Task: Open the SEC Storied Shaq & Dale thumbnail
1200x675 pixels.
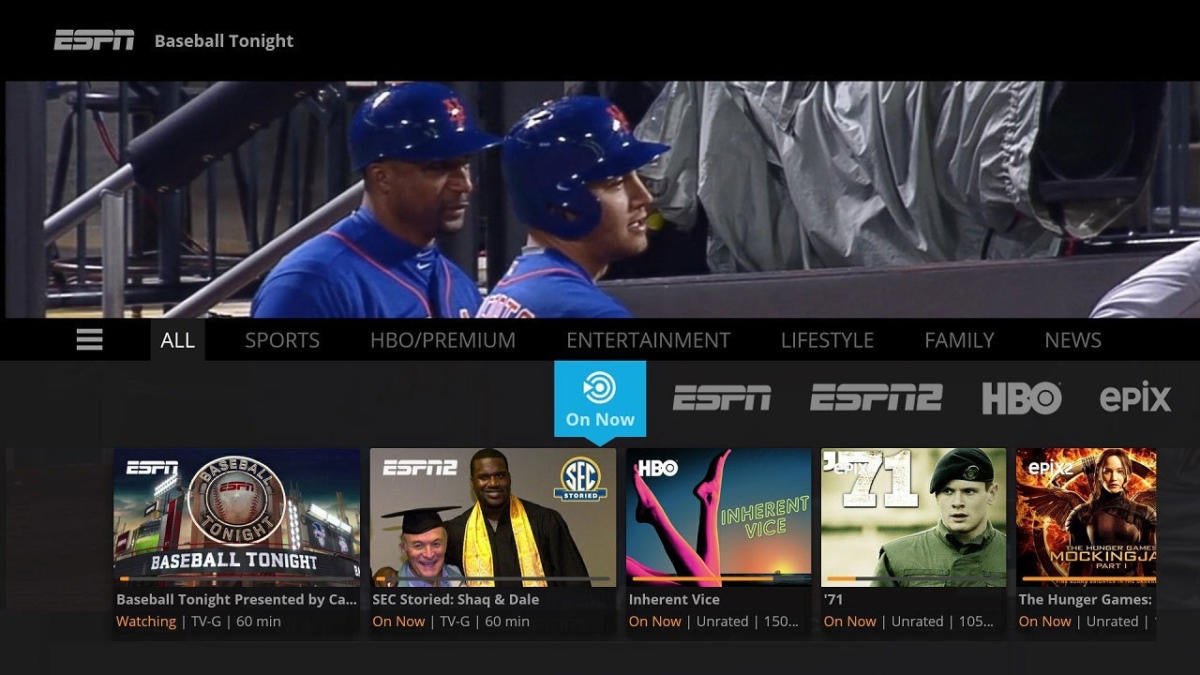Action: point(492,517)
